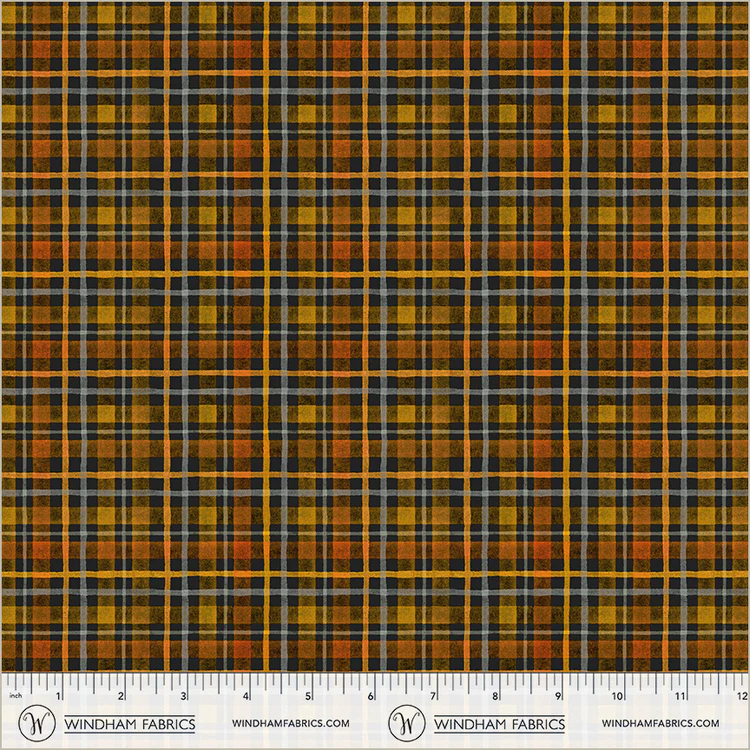Click the 9 inch ruler number
This screenshot has width=750, height=750.
click(557, 696)
